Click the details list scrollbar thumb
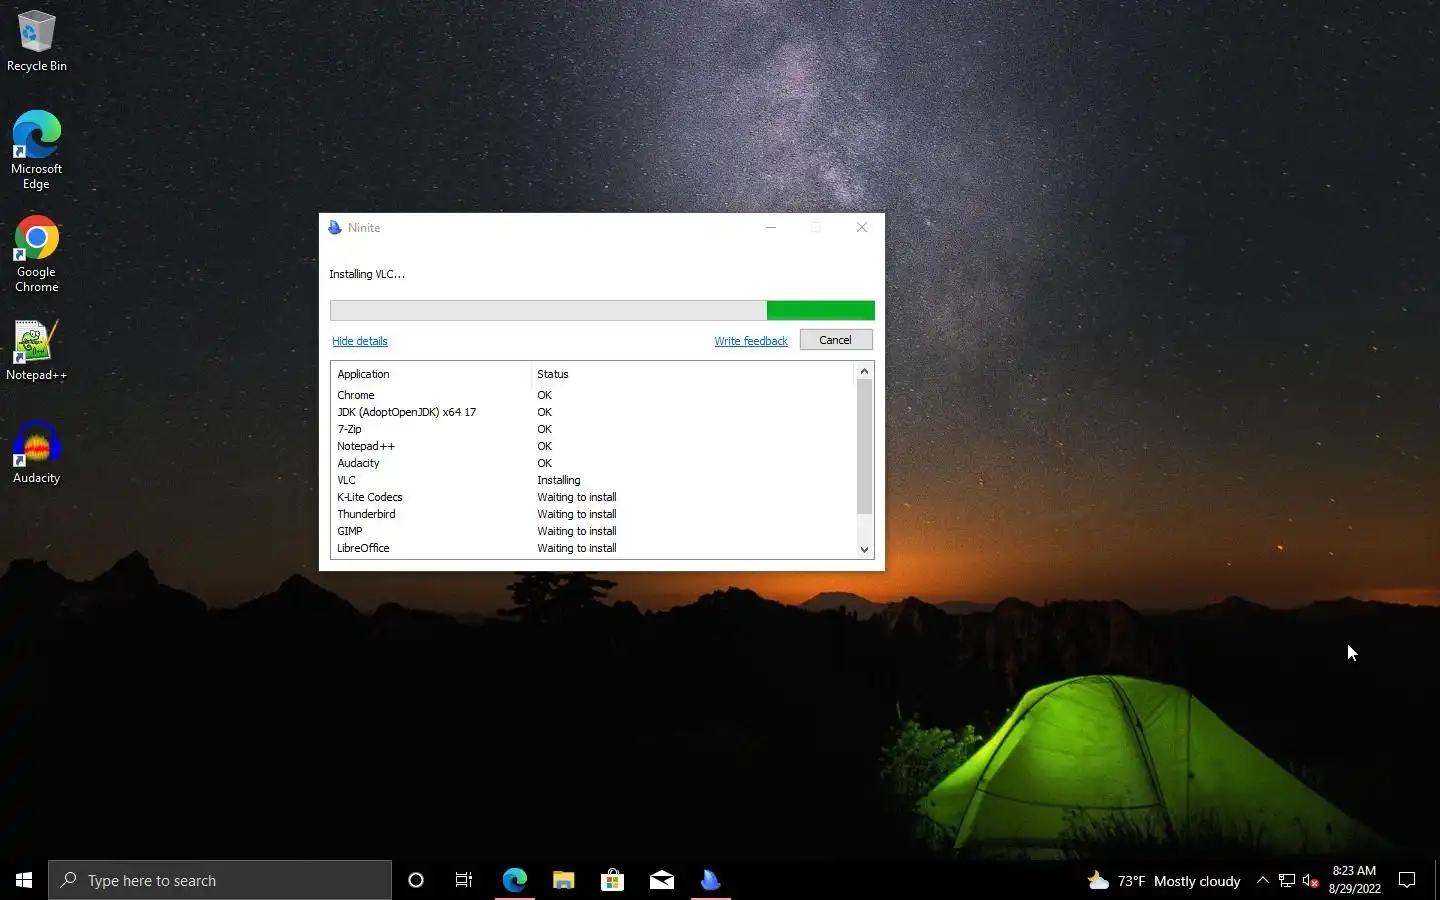The image size is (1440, 900). pyautogui.click(x=865, y=446)
